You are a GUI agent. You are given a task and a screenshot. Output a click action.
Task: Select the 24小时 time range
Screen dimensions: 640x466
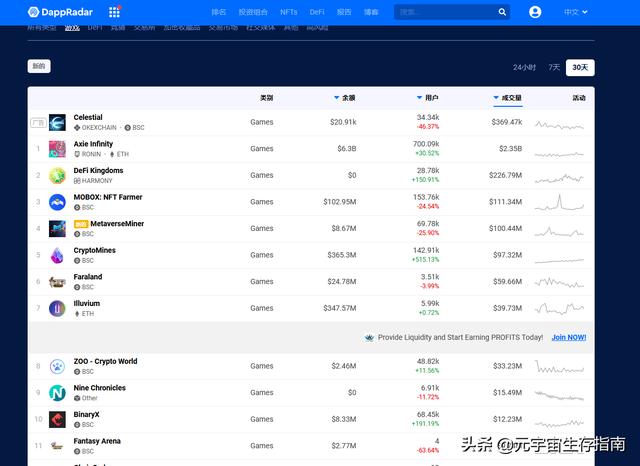pyautogui.click(x=525, y=67)
